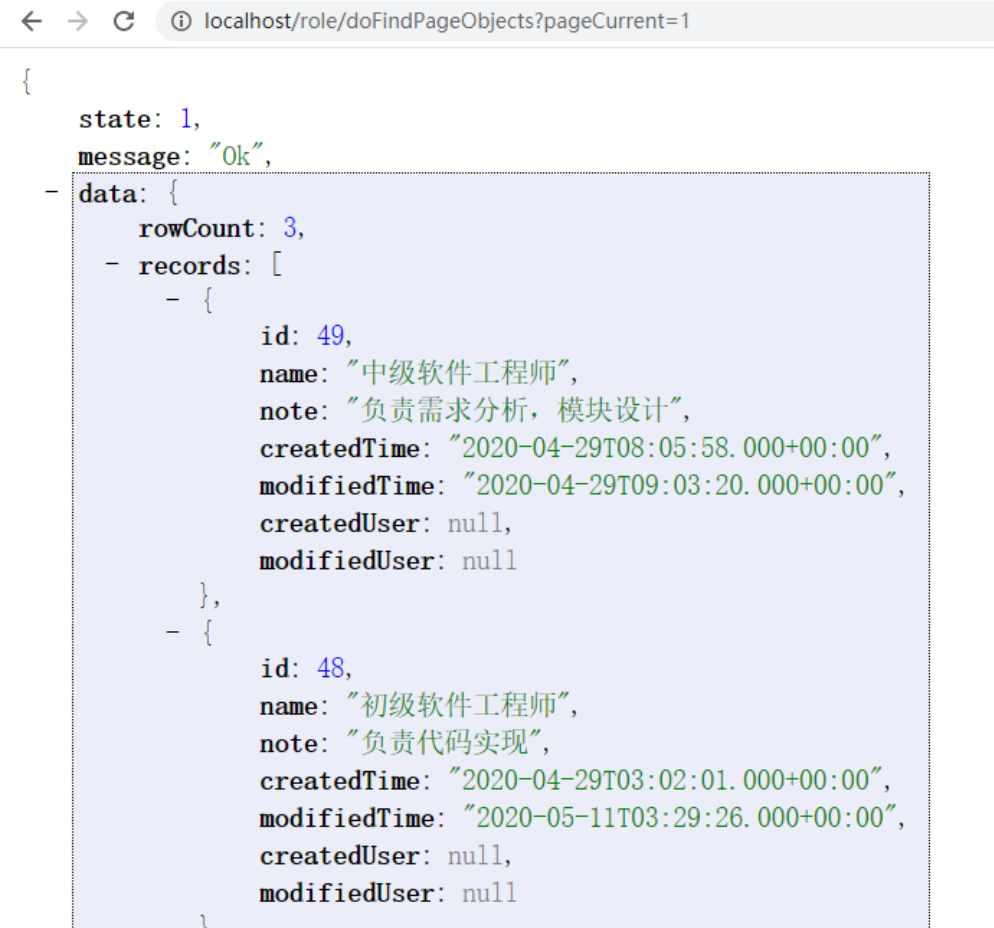The width and height of the screenshot is (994, 928).
Task: Click the "state" key label
Action: point(115,119)
